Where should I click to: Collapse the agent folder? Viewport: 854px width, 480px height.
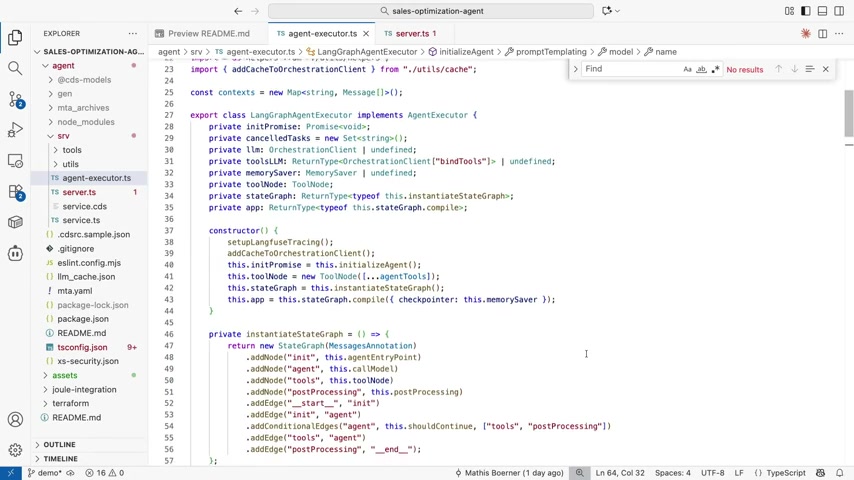(x=89, y=65)
